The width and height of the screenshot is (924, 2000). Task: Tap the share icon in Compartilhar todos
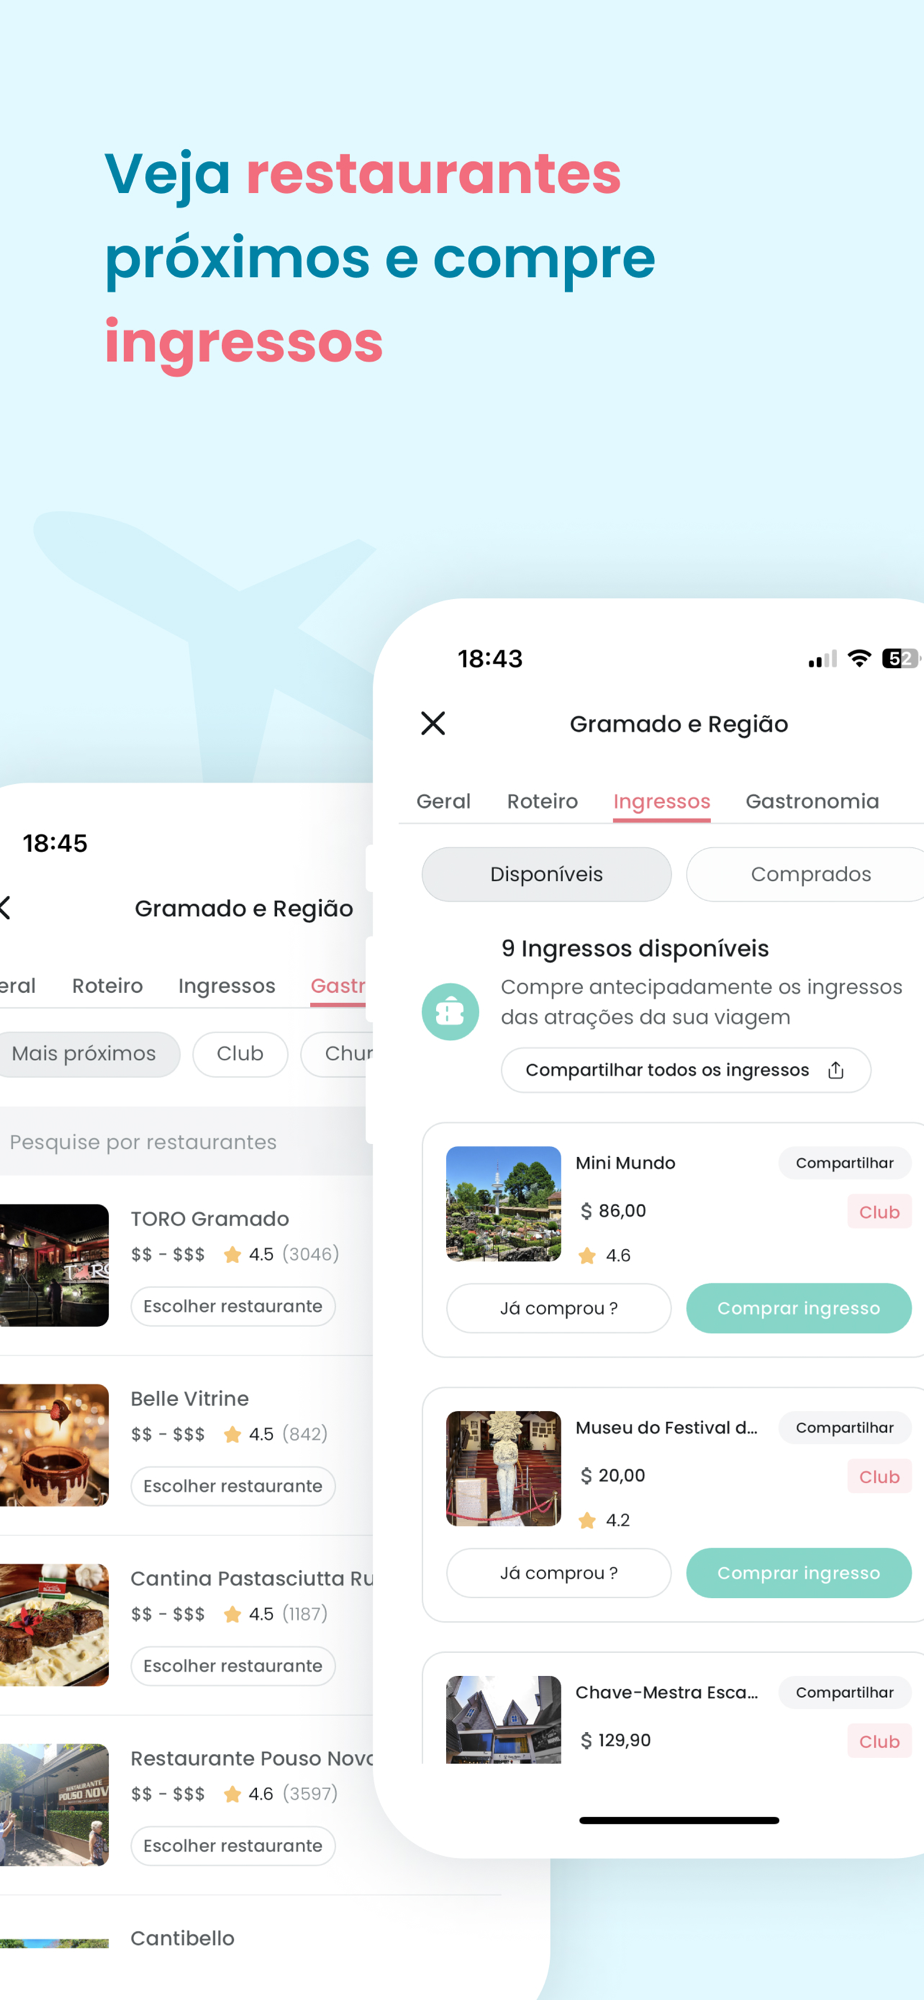tap(836, 1070)
